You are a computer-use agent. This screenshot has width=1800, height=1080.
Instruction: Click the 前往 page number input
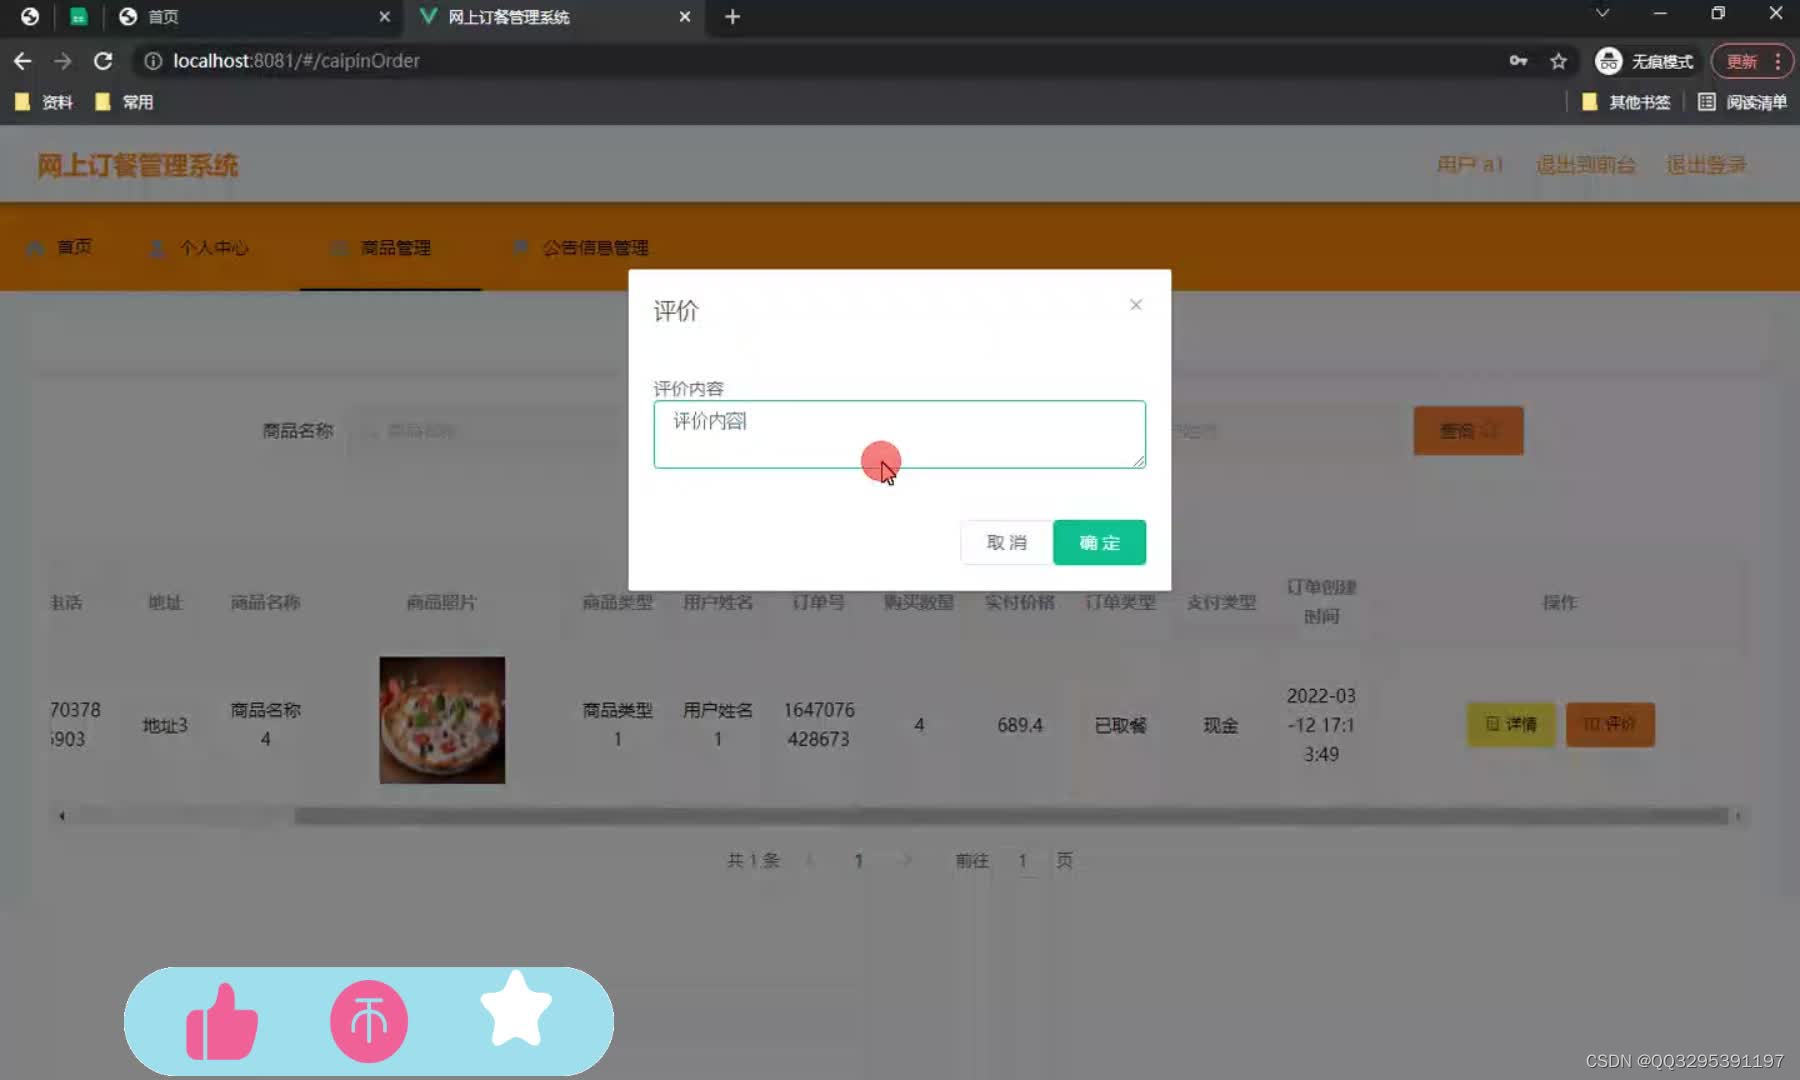[x=1022, y=860]
